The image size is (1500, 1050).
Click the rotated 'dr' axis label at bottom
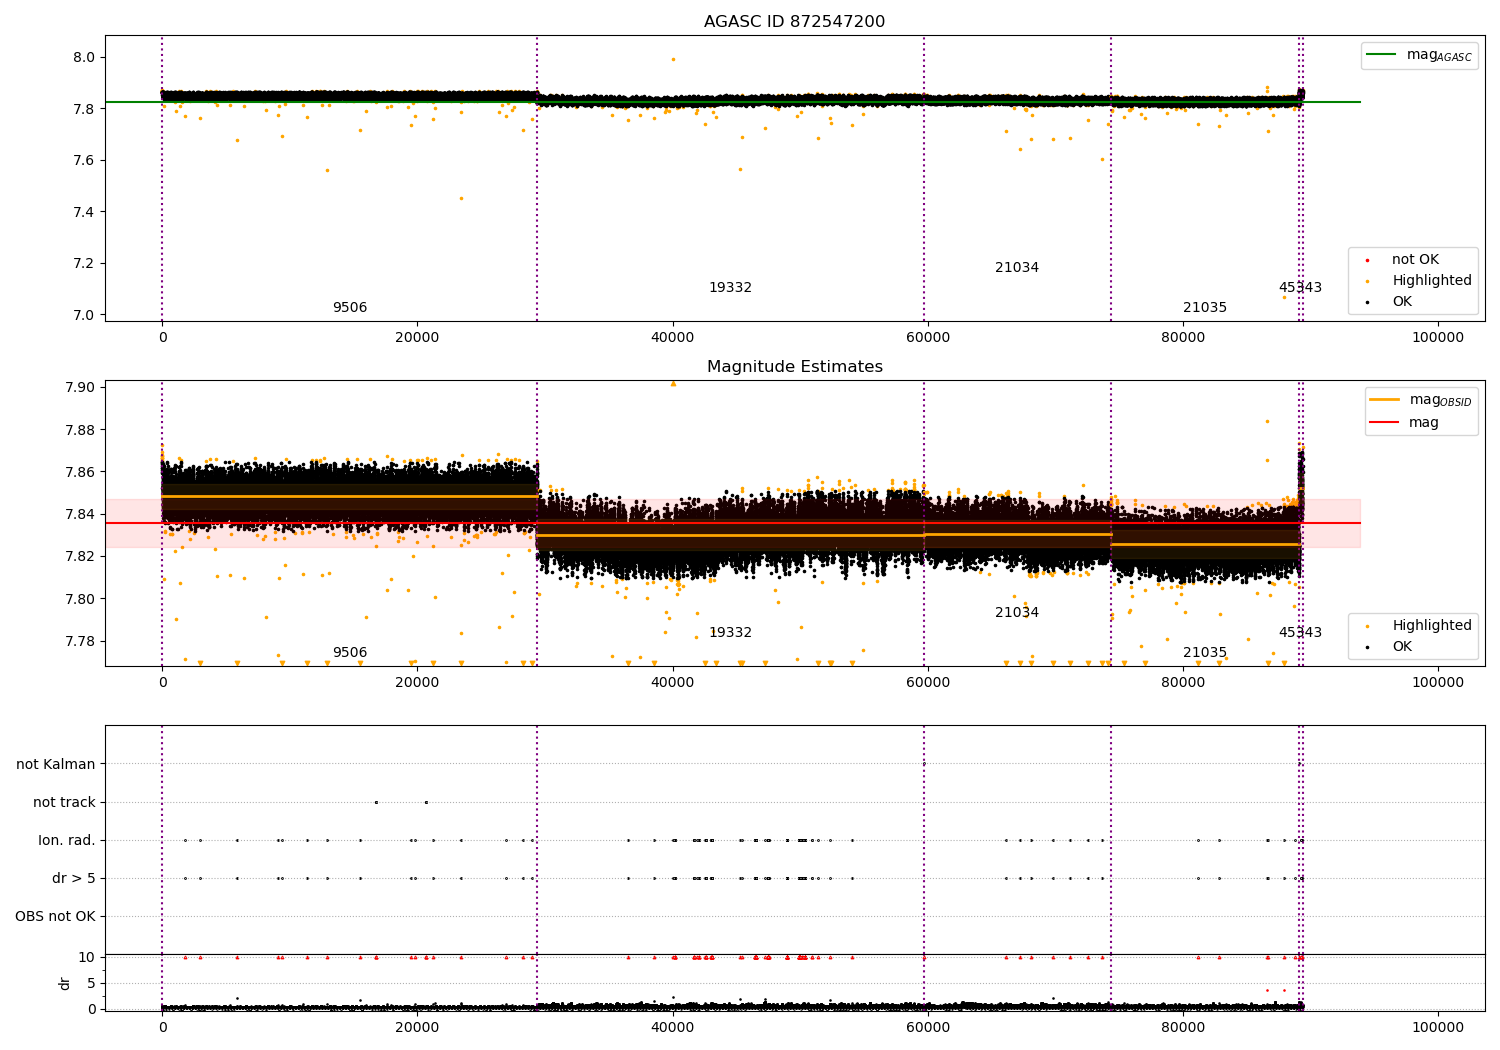[x=65, y=984]
